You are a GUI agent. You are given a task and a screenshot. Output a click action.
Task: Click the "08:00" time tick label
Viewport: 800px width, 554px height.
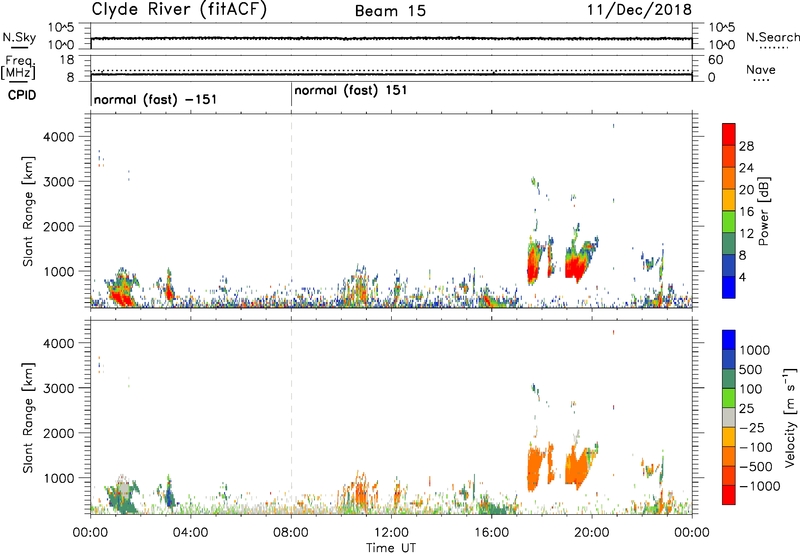point(291,533)
